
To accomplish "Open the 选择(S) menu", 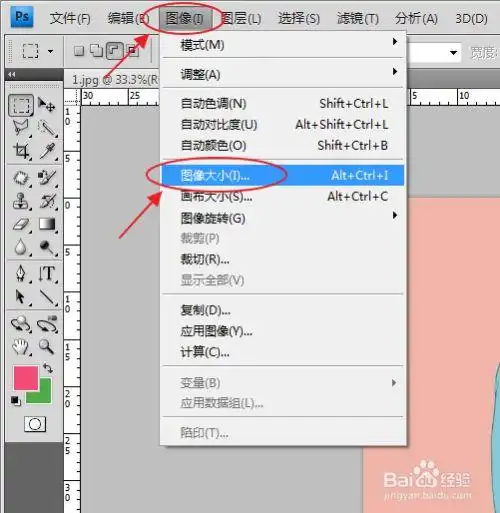I will [299, 18].
